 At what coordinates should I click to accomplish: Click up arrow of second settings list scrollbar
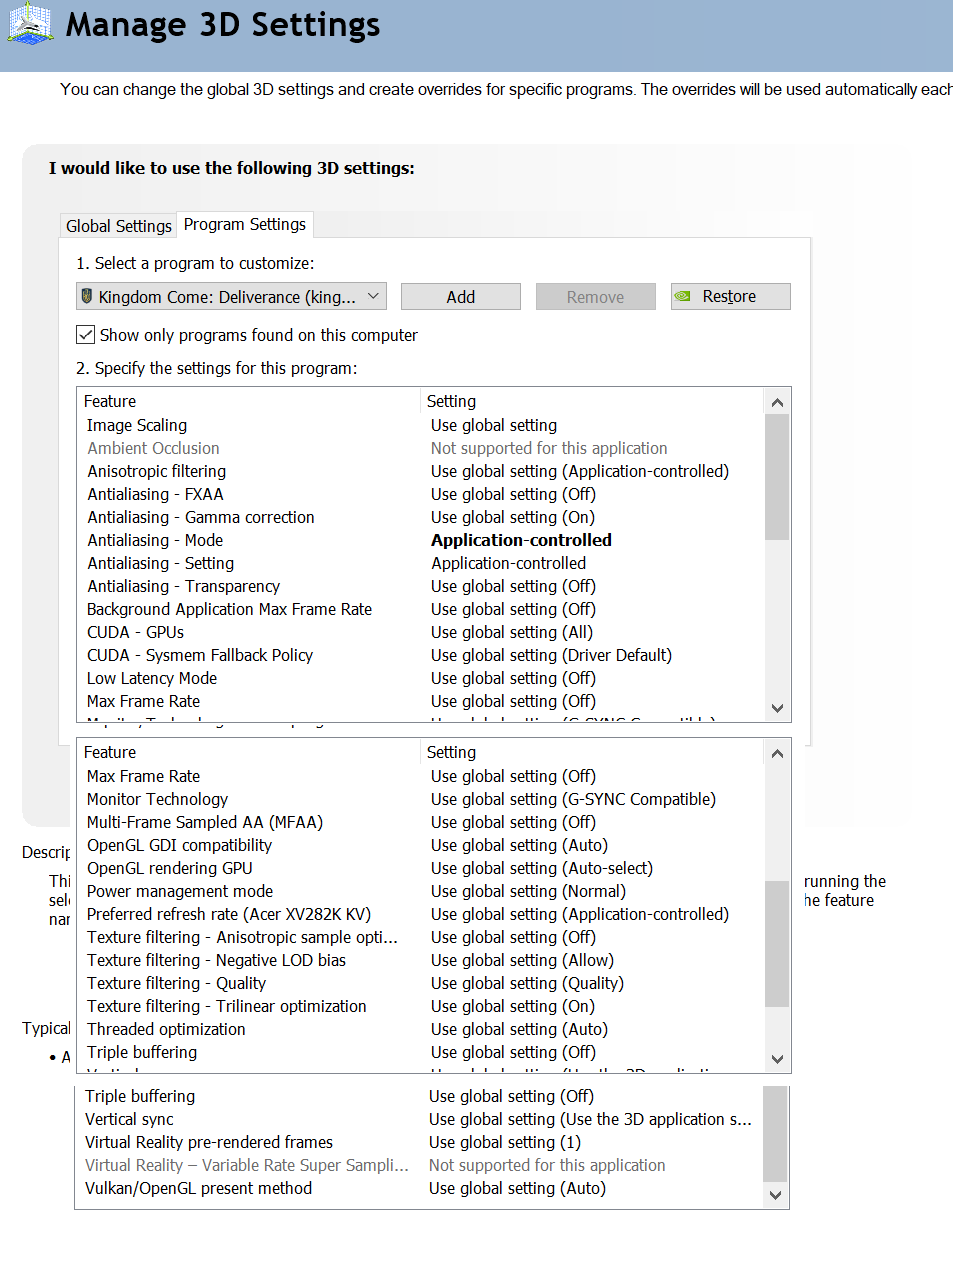pos(777,753)
